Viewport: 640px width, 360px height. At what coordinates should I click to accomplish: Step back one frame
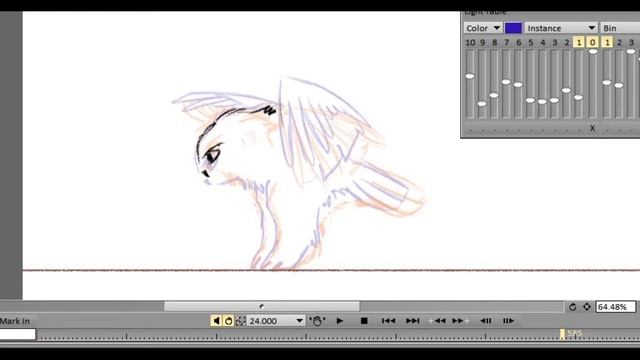click(485, 321)
